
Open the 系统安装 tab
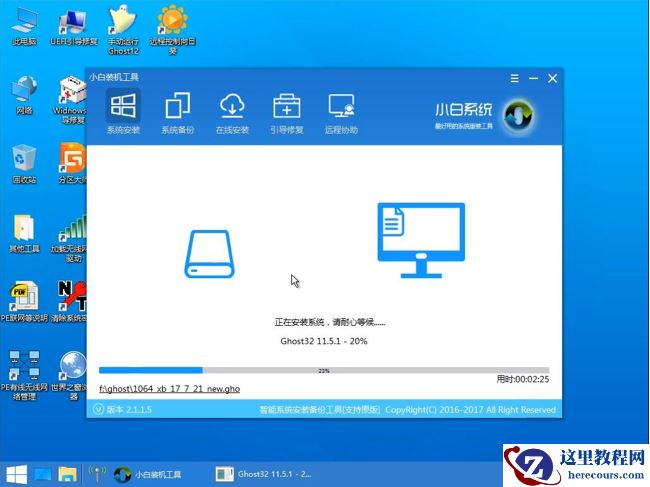(x=123, y=112)
